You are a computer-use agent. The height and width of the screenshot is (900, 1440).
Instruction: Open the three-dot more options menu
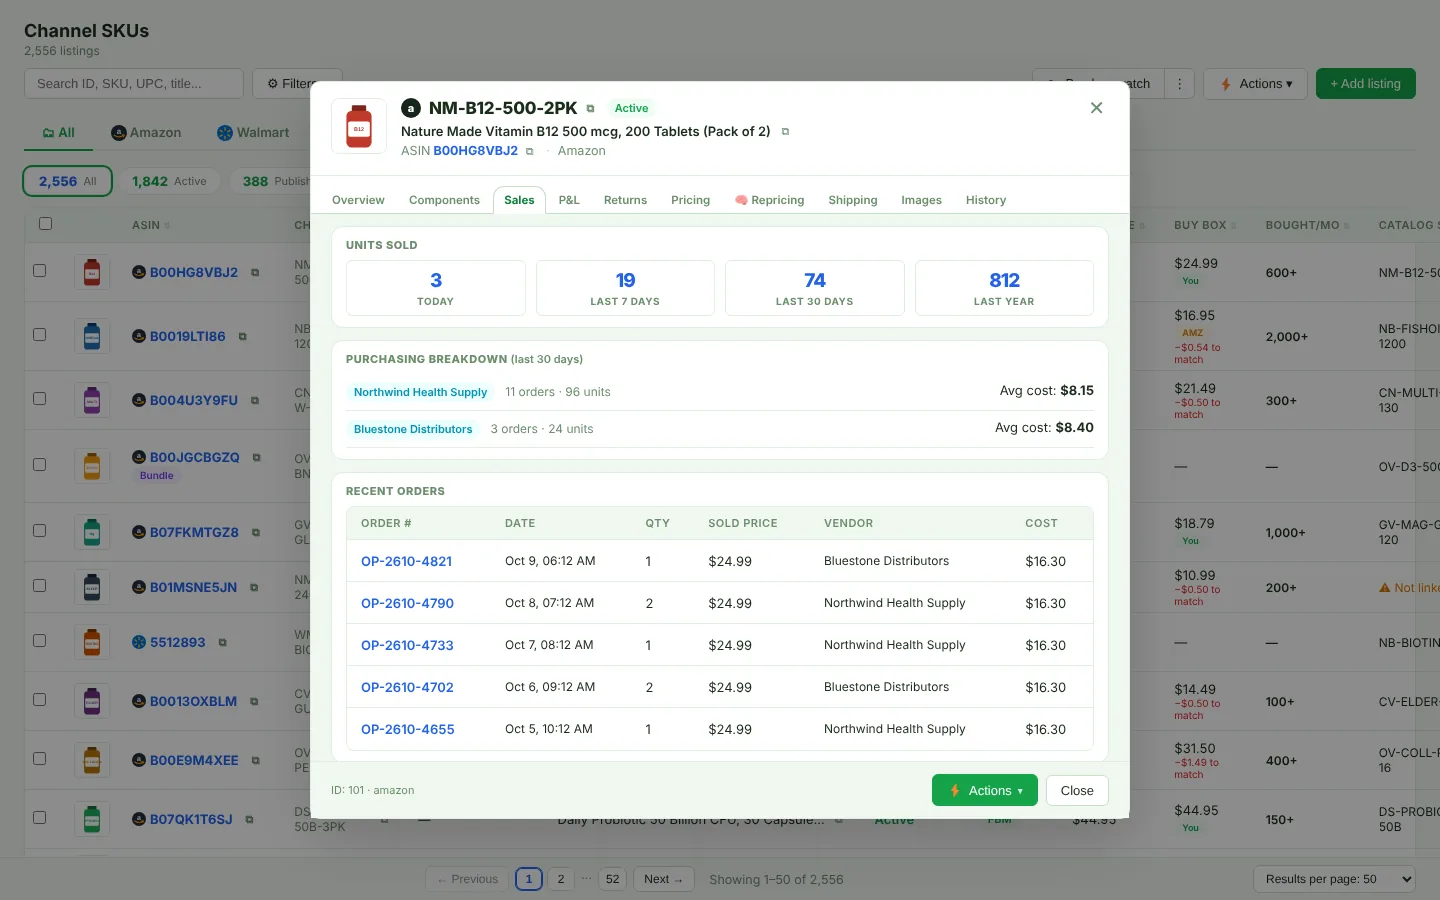tap(1180, 84)
